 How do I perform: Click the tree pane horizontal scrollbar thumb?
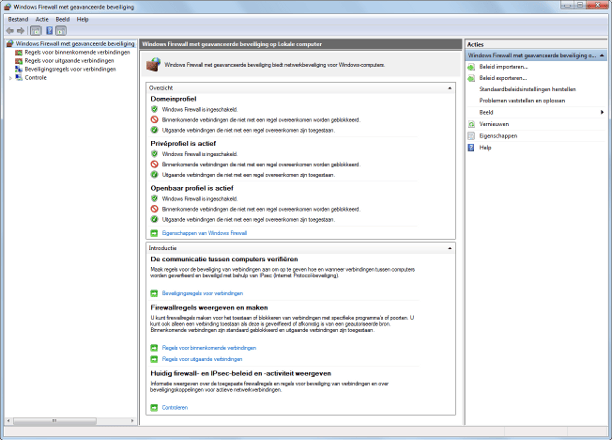pyautogui.click(x=55, y=421)
